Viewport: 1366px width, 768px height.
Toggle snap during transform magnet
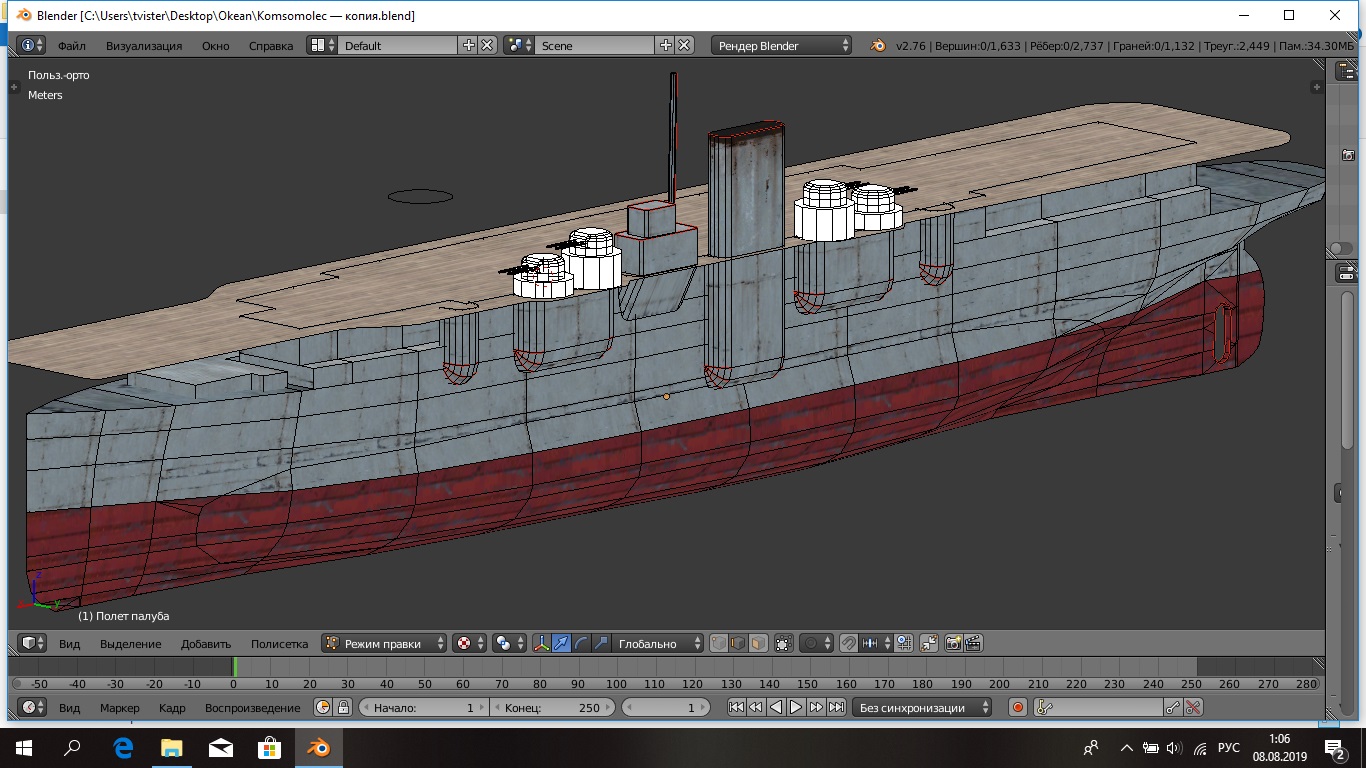coord(848,644)
